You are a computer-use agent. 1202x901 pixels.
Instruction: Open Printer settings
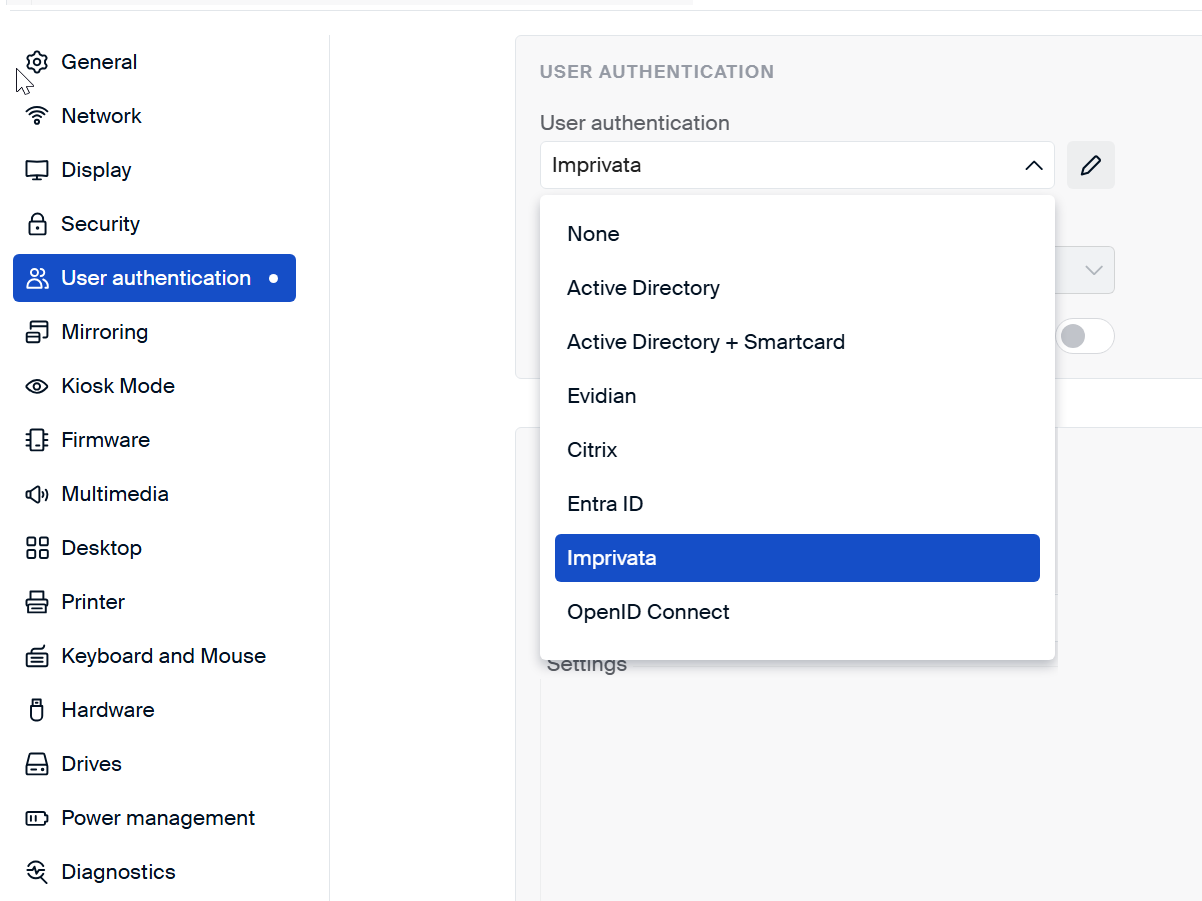pos(154,602)
